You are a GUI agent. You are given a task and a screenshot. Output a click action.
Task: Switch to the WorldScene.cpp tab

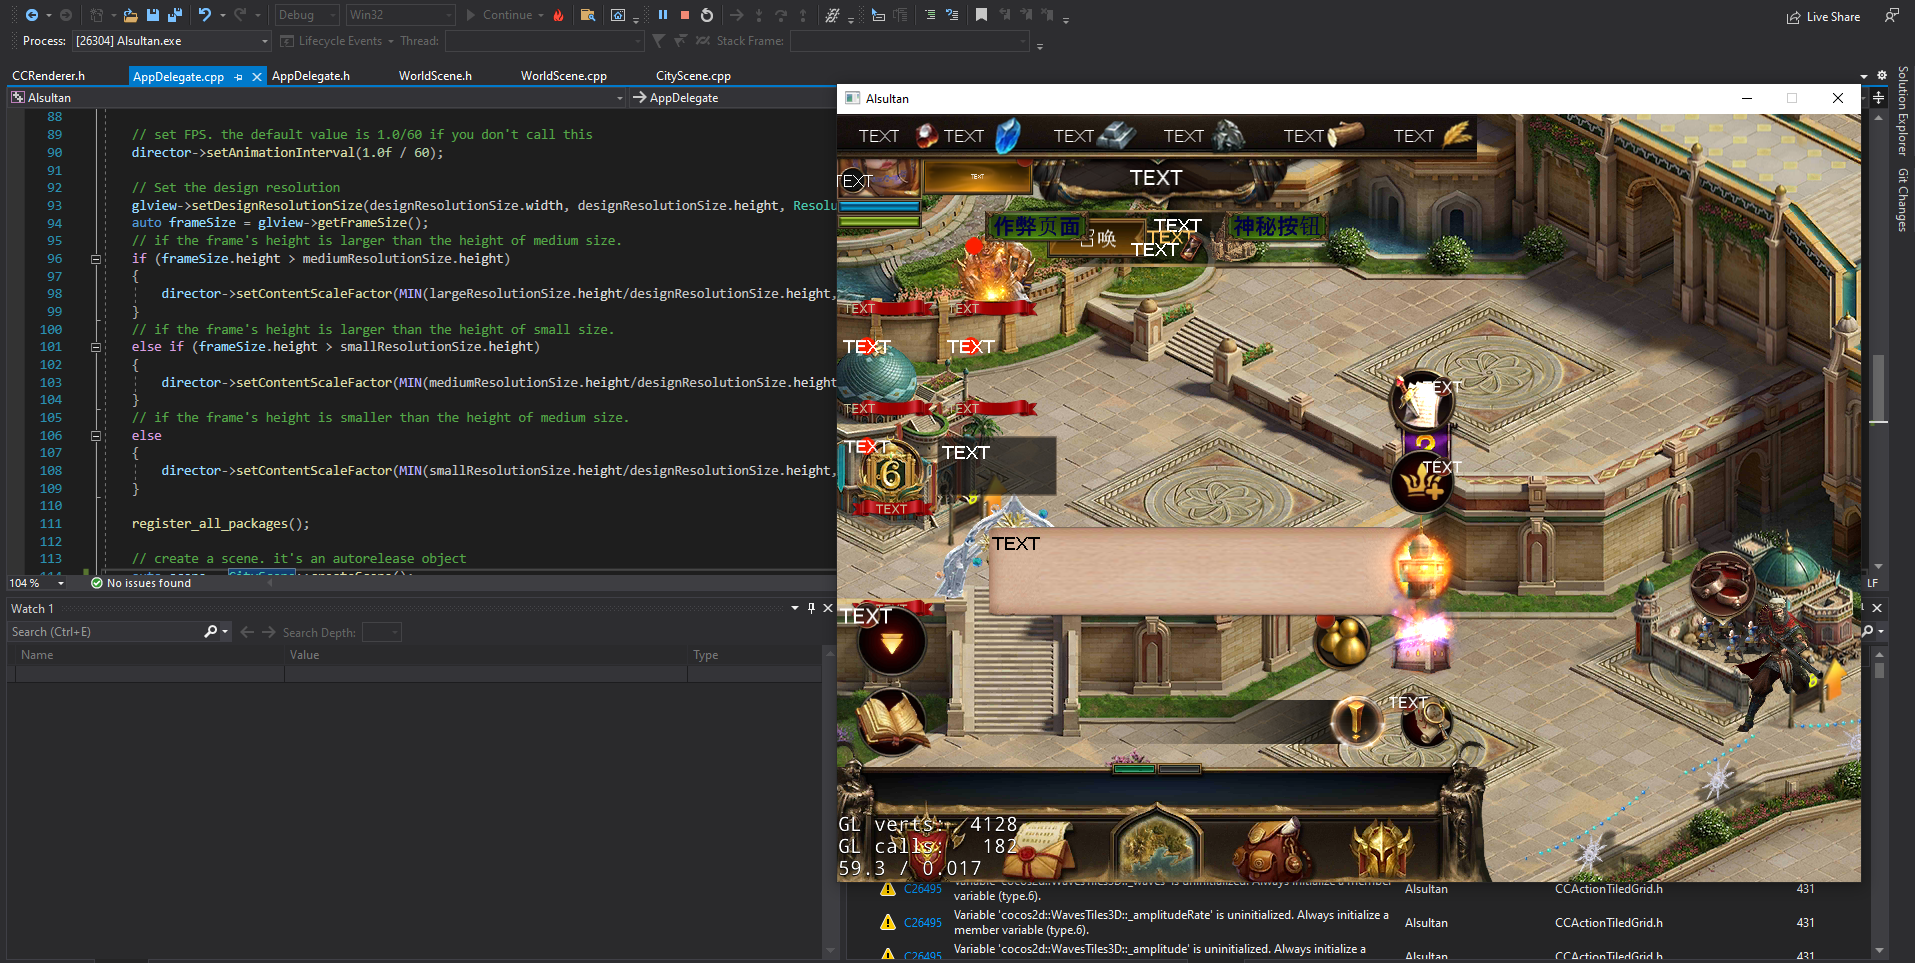(x=563, y=76)
